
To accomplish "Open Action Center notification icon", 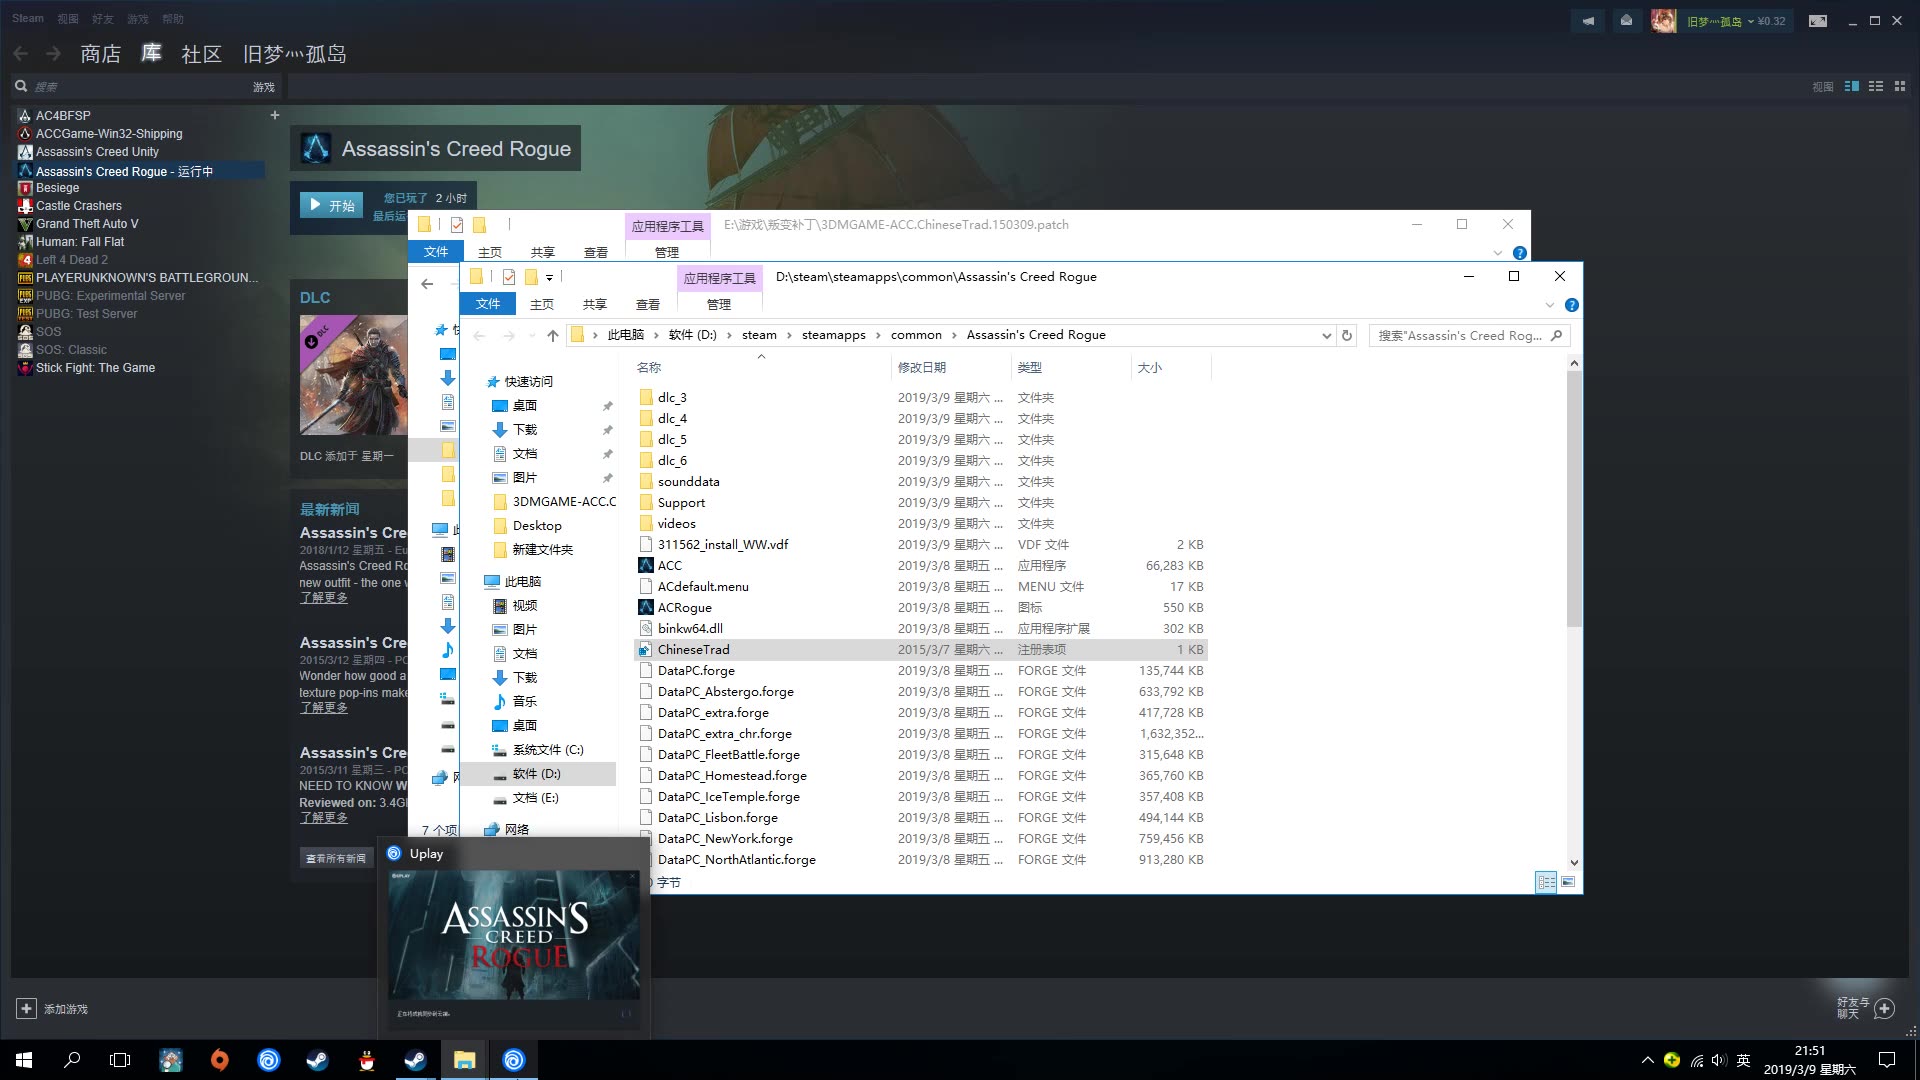I will coord(1887,1060).
